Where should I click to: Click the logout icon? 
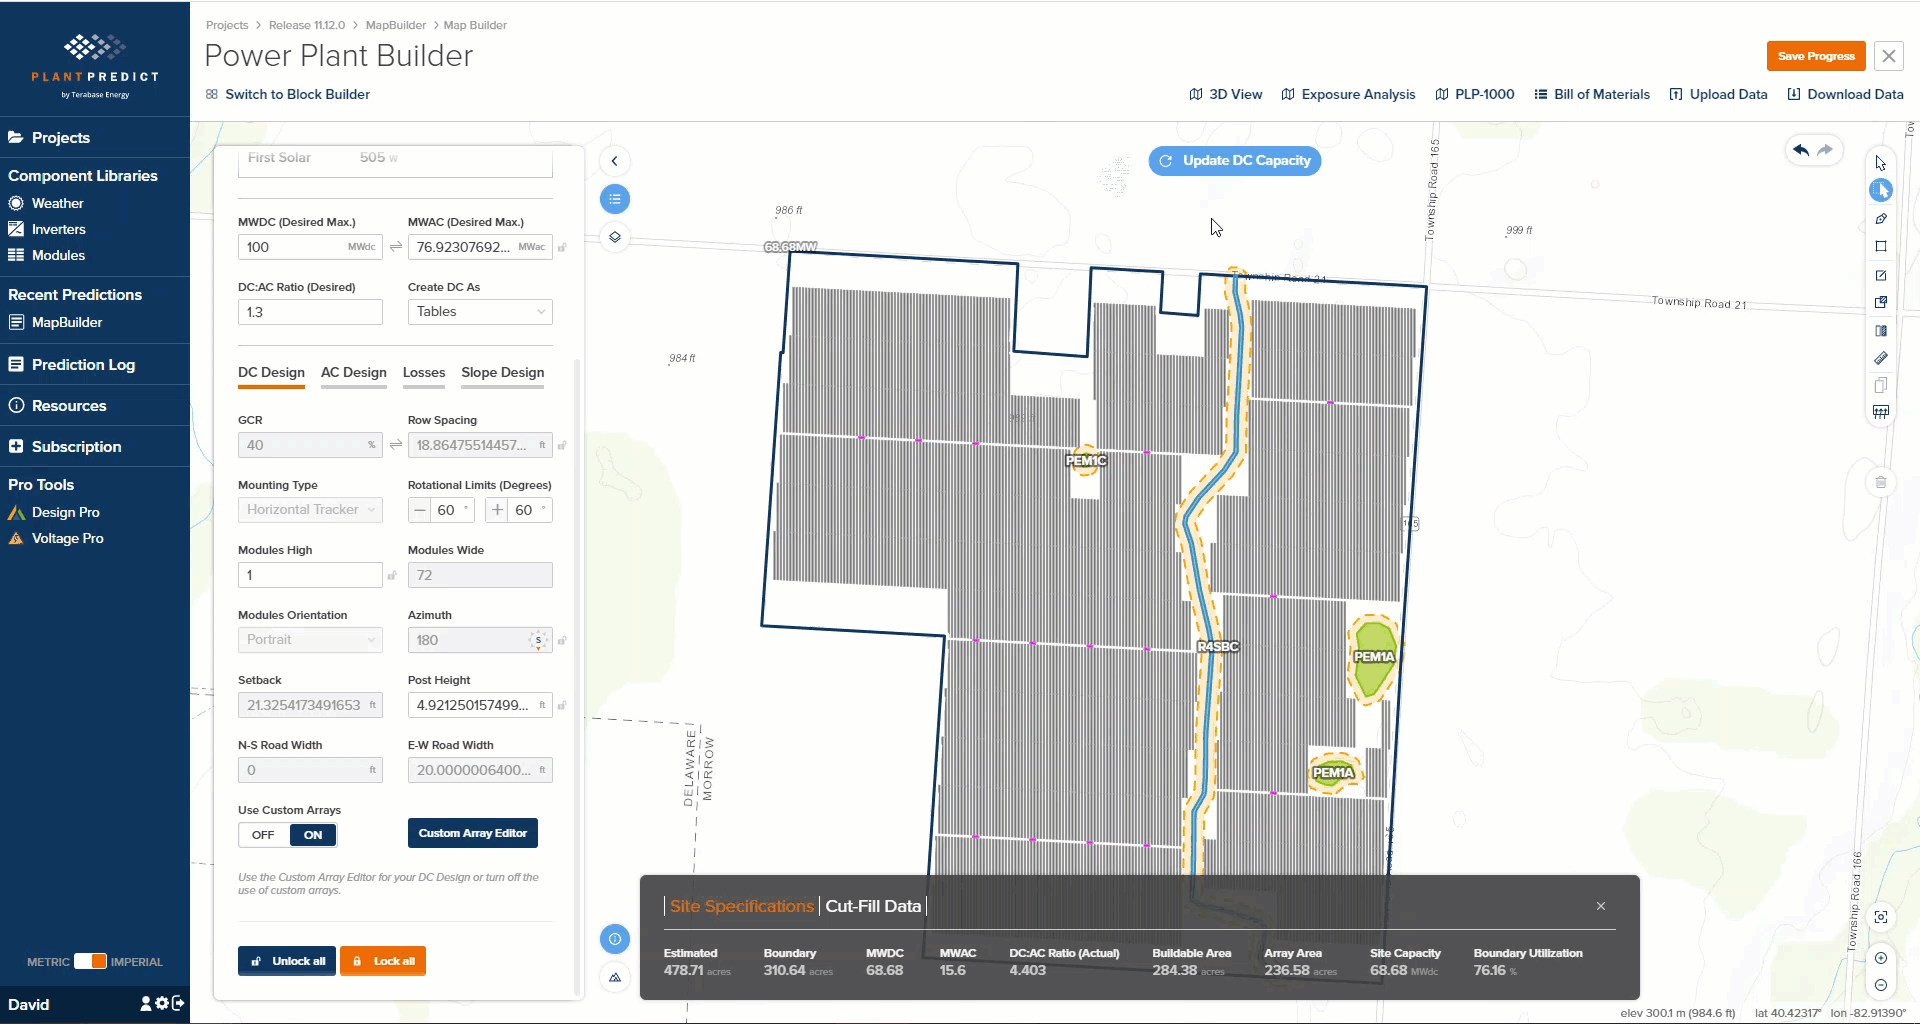click(178, 1003)
